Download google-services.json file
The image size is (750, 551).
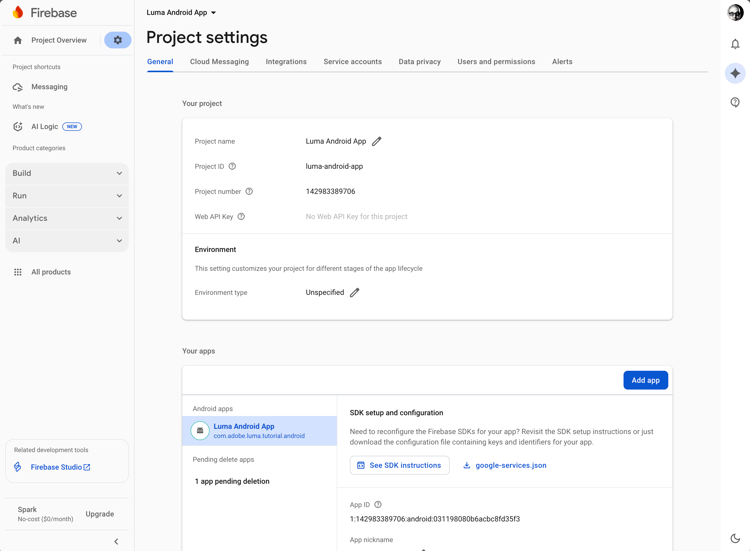click(x=504, y=465)
